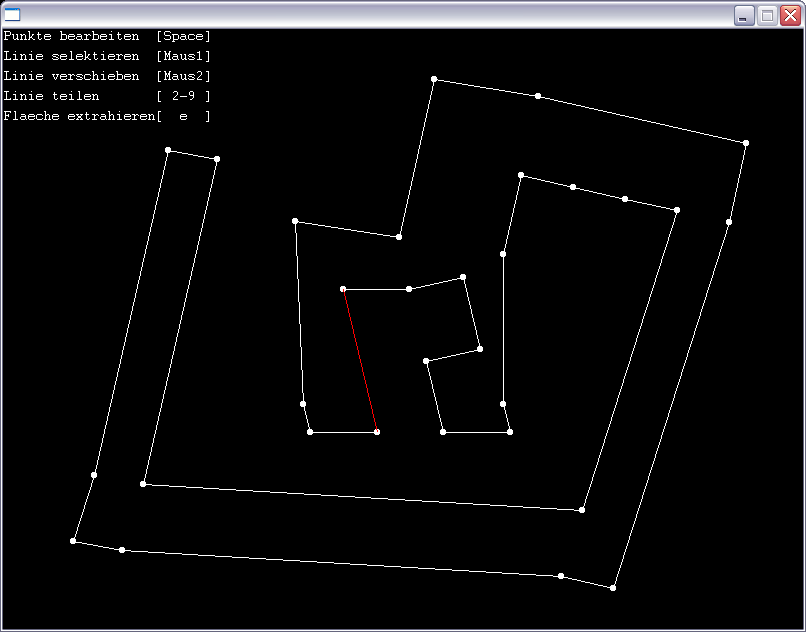806x632 pixels.
Task: Select the leftmost vertex at the bottom left
Action: tap(73, 541)
